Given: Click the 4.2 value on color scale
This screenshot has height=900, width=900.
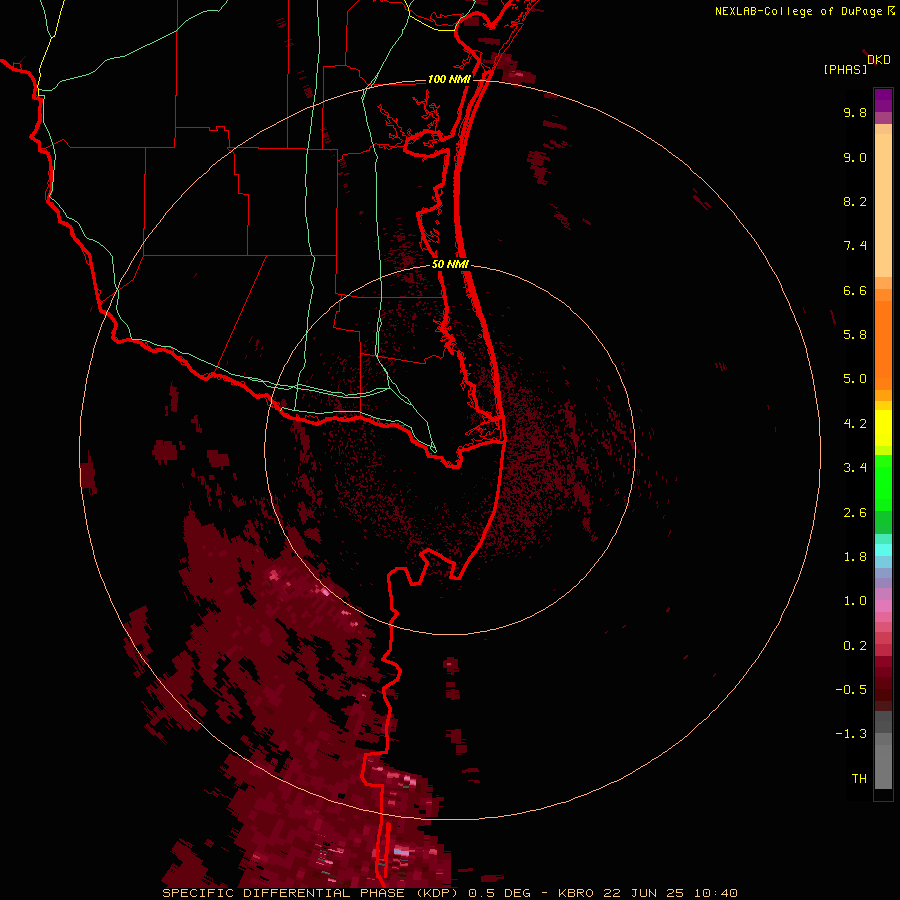Looking at the screenshot, I should [855, 424].
